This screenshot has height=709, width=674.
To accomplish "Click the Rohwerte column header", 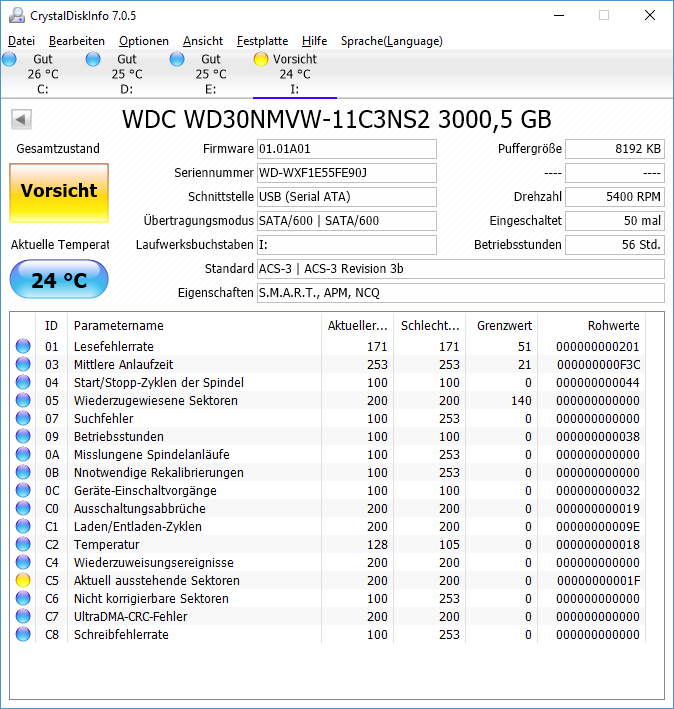I will [591, 326].
